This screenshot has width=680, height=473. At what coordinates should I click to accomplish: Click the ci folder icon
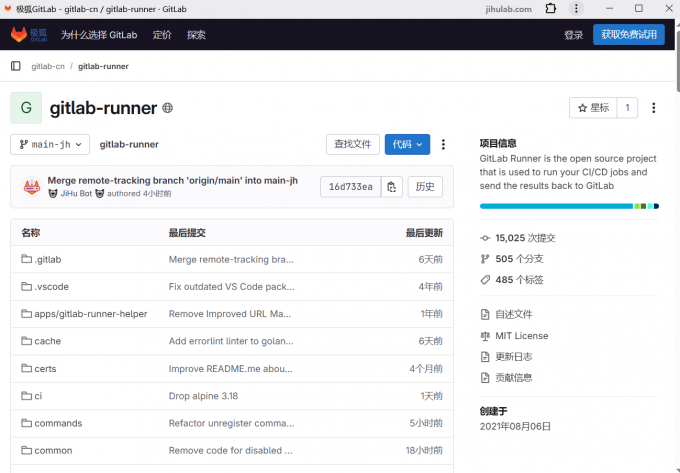[26, 396]
